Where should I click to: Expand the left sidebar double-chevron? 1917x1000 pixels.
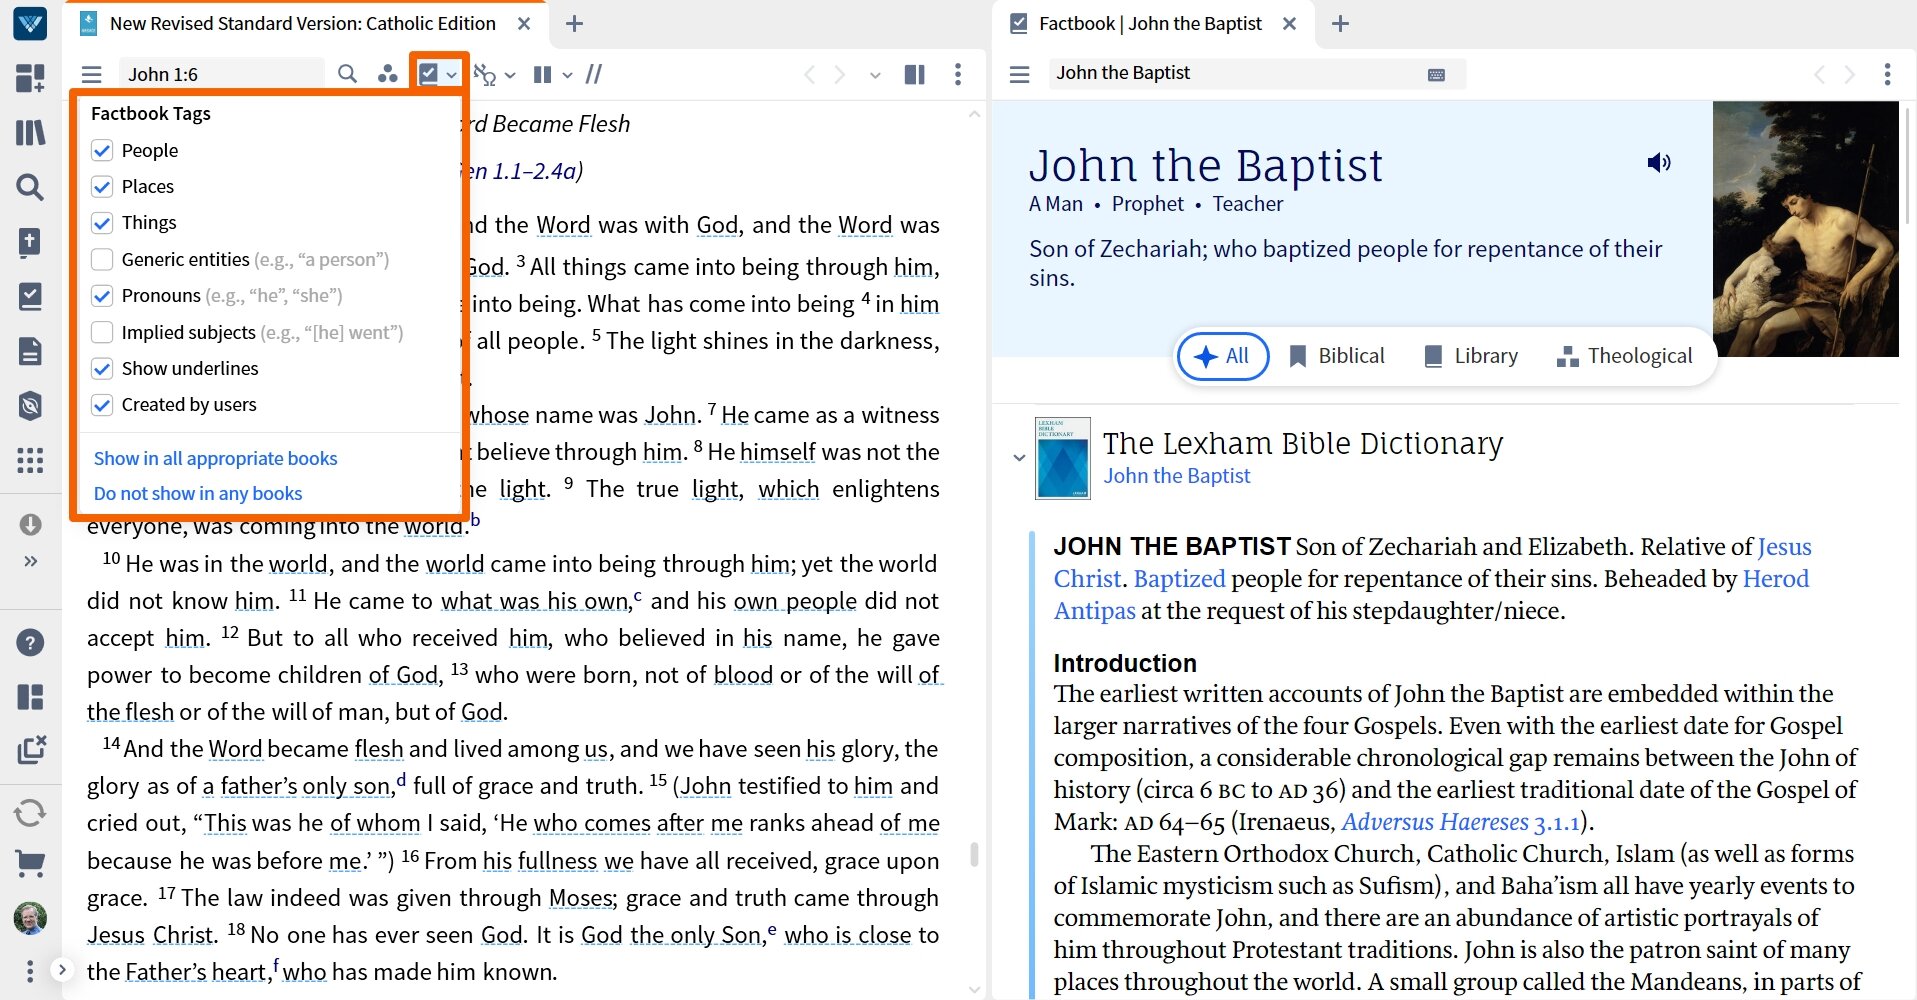(30, 561)
